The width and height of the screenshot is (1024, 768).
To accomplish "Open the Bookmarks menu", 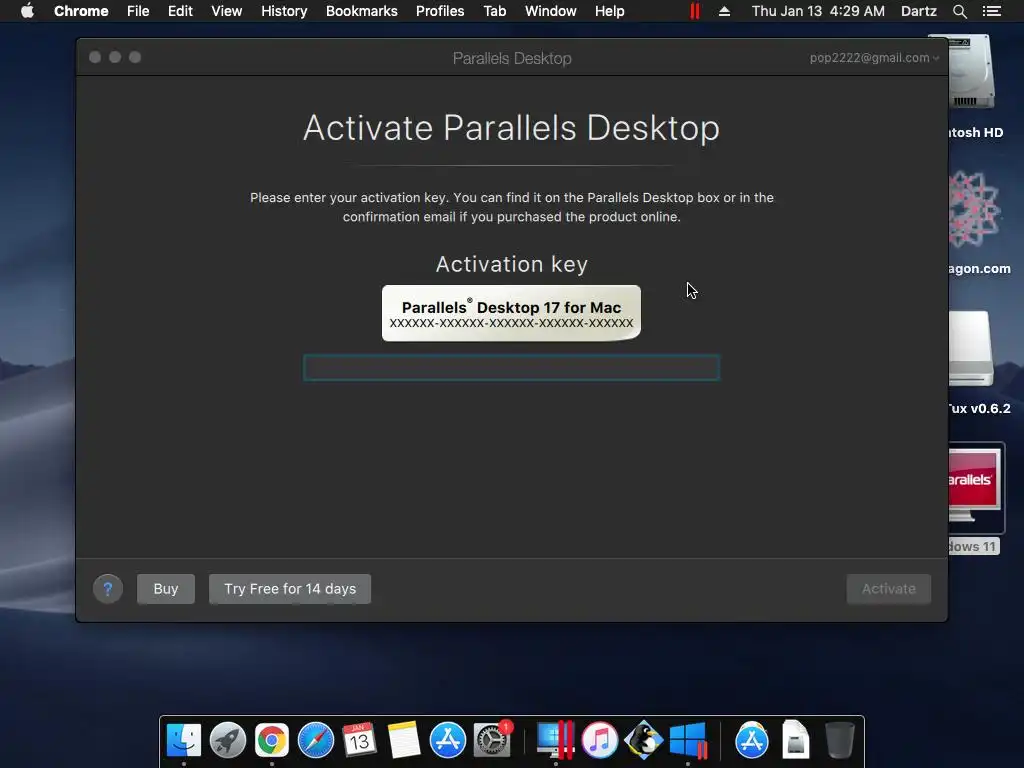I will point(362,11).
